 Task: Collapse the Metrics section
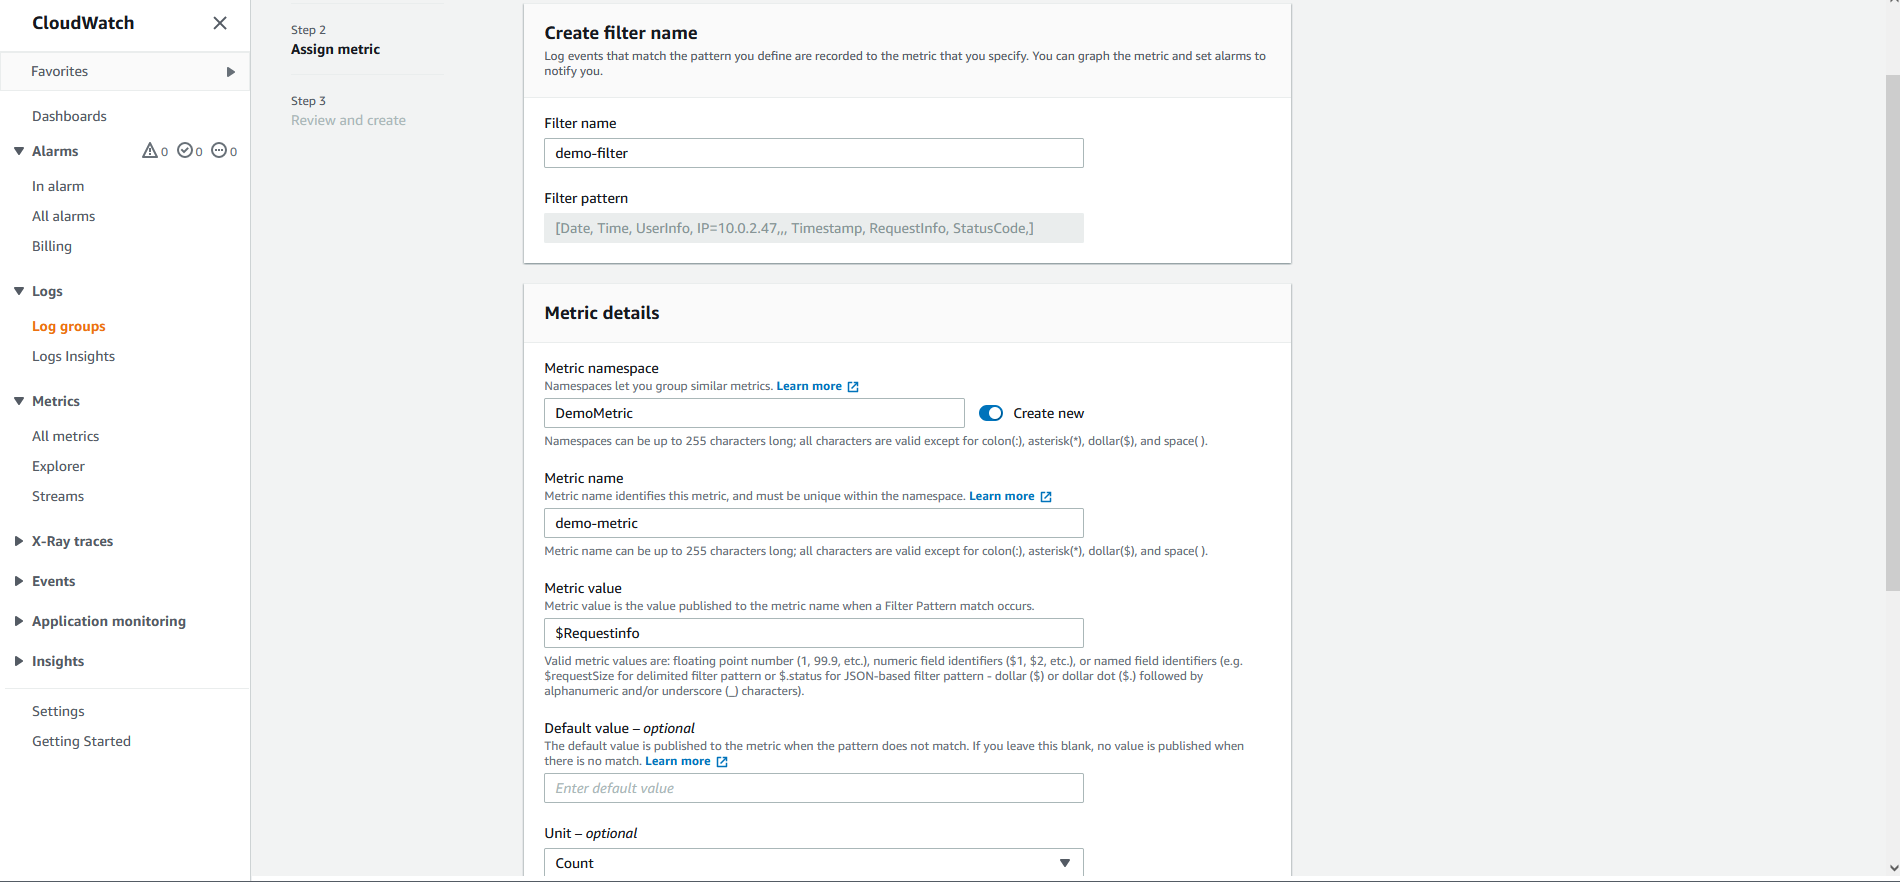pyautogui.click(x=19, y=401)
